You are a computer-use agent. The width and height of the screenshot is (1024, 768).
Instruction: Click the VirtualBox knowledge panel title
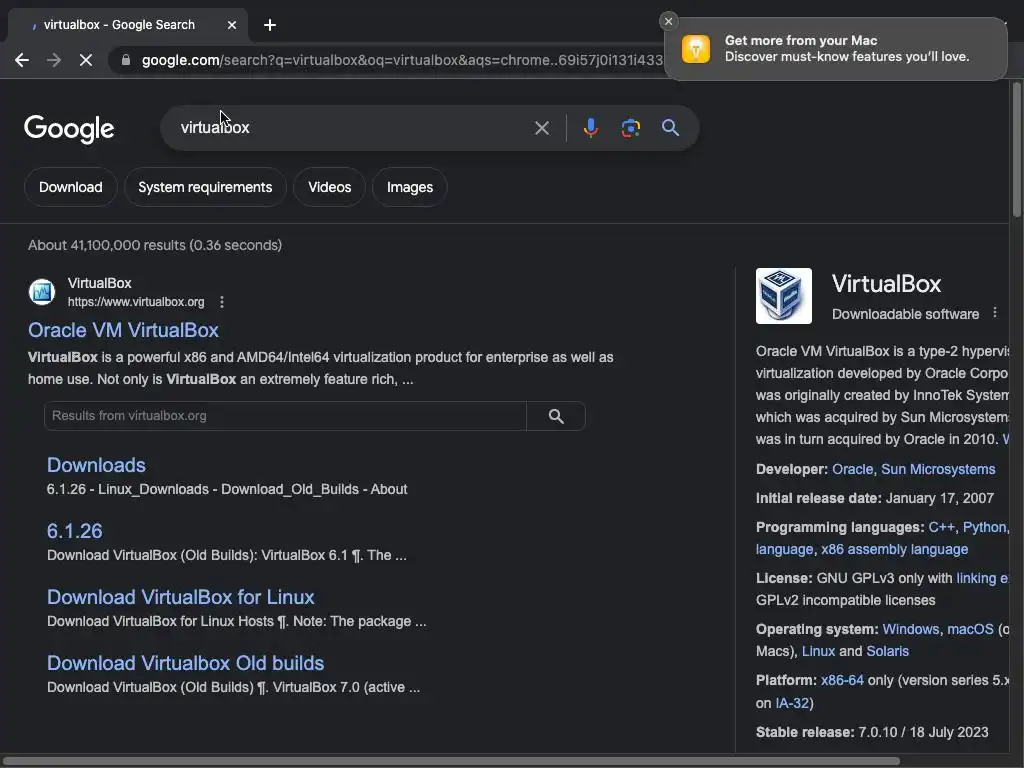[x=886, y=284]
